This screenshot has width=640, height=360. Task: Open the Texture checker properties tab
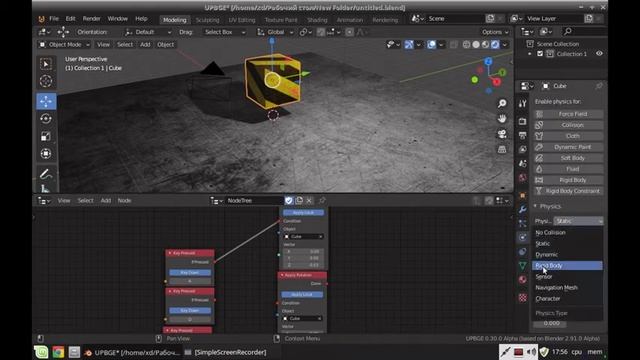pos(522,298)
